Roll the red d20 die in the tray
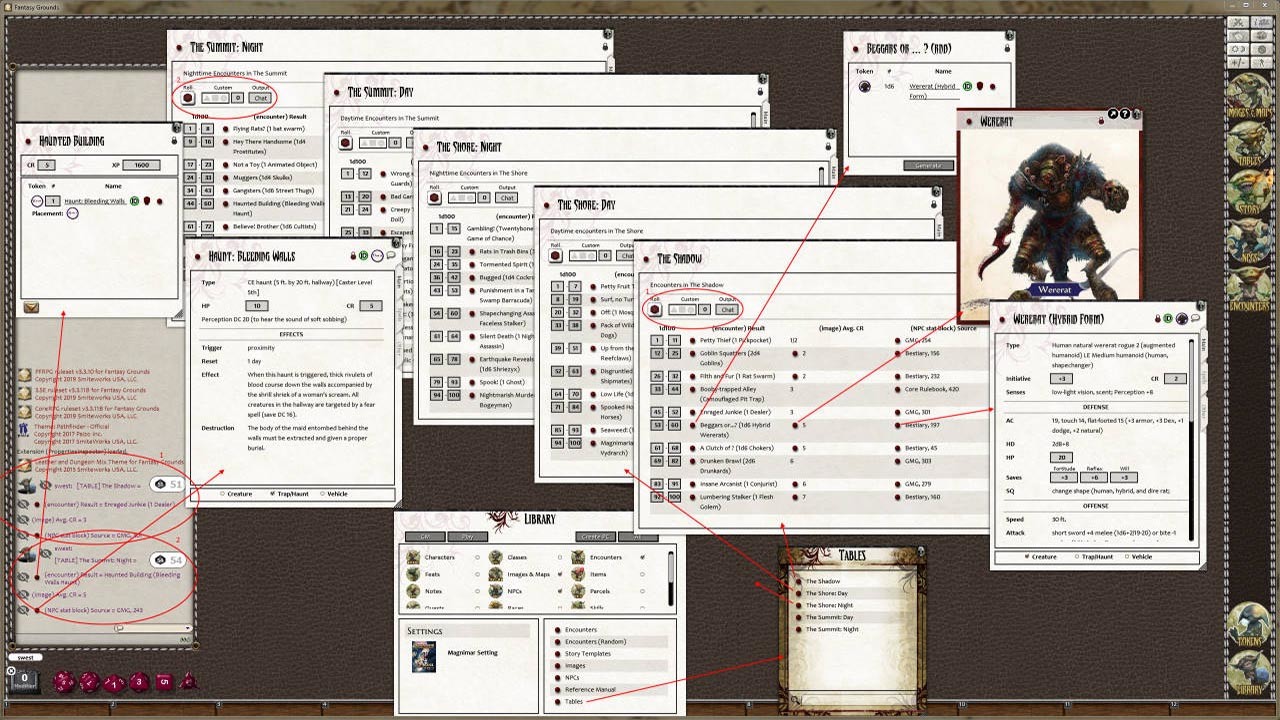 pyautogui.click(x=64, y=681)
